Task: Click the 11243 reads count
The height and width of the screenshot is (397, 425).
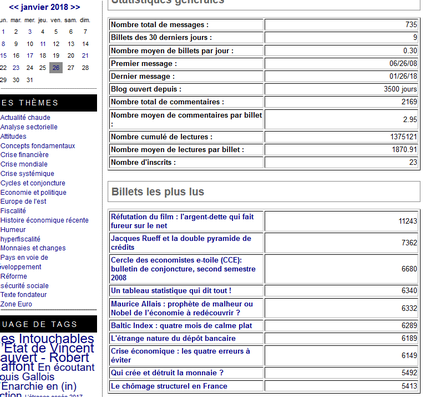Action: point(408,221)
